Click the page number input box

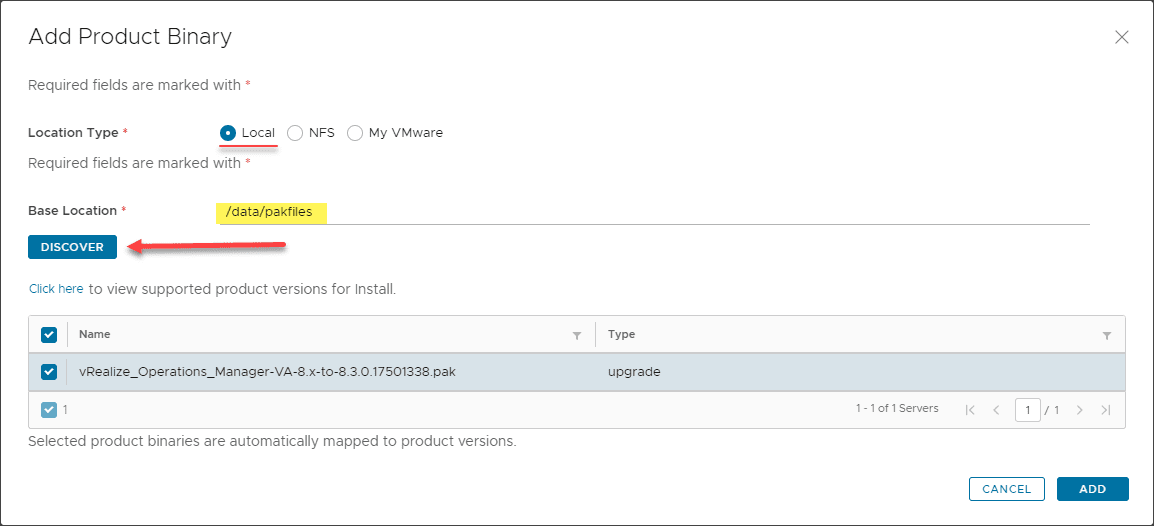point(1027,410)
